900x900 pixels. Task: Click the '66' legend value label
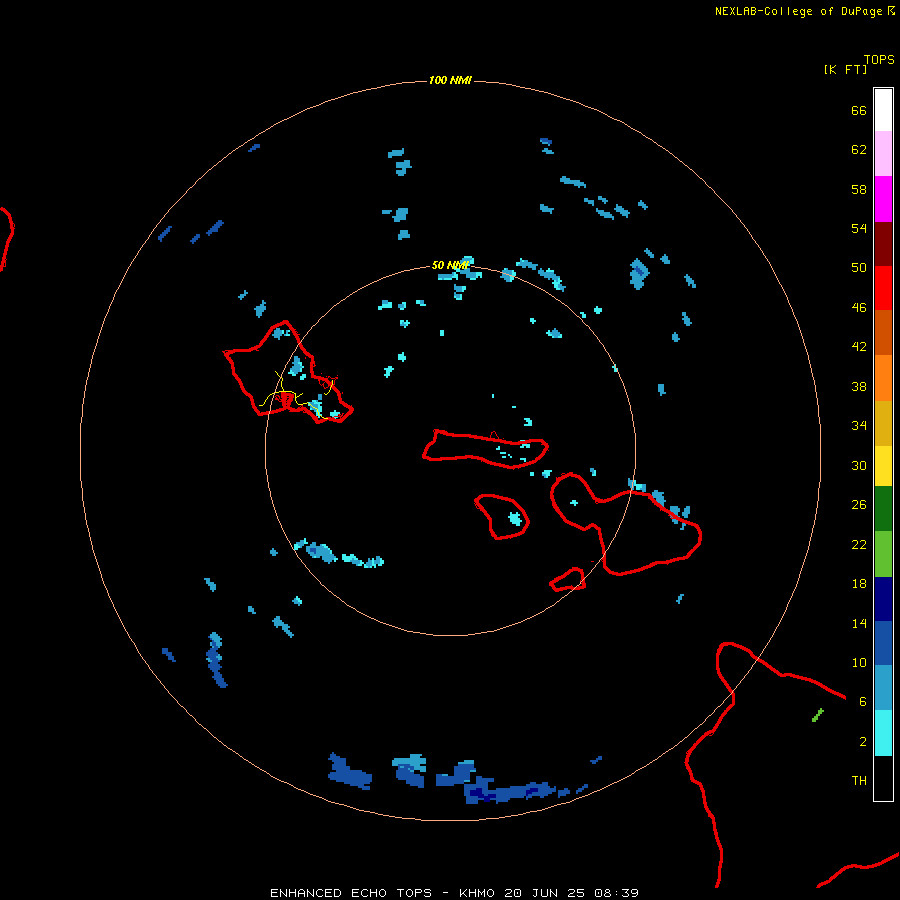[x=859, y=110]
